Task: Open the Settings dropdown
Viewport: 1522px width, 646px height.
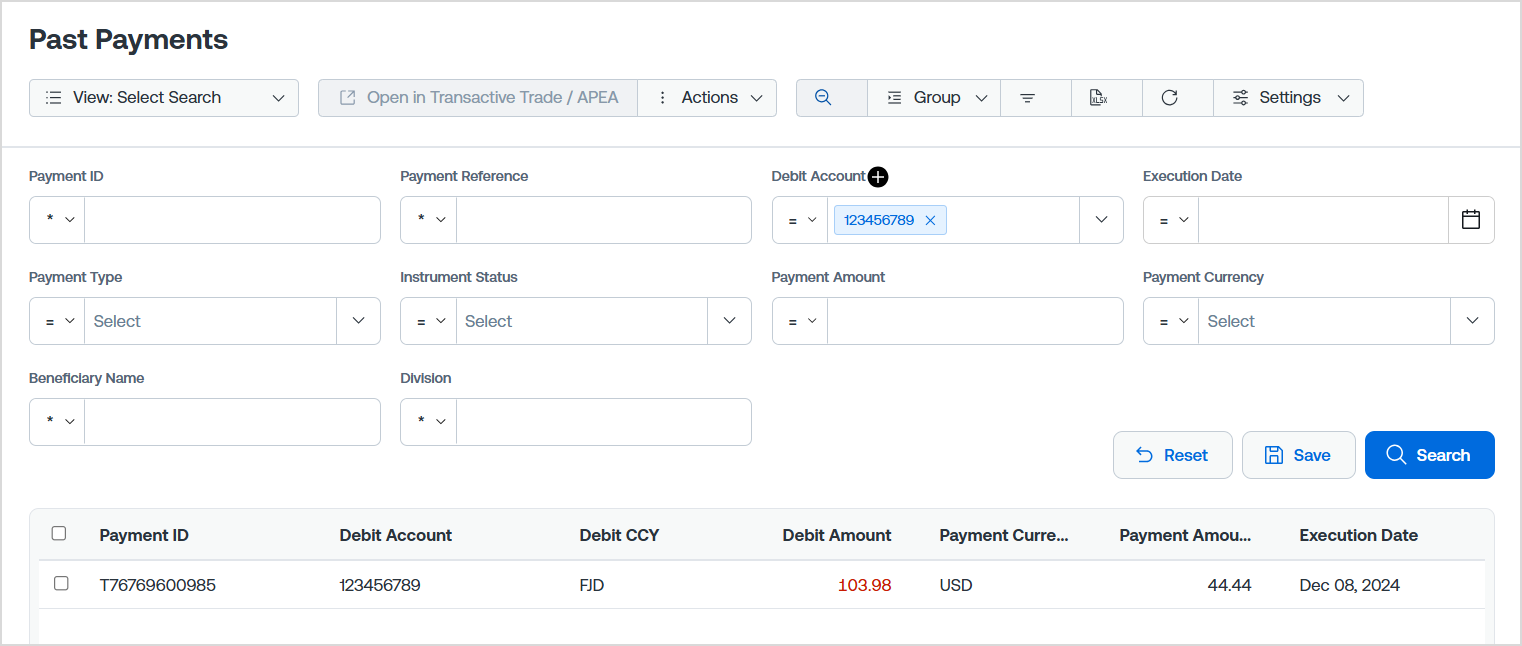Action: (x=1289, y=98)
